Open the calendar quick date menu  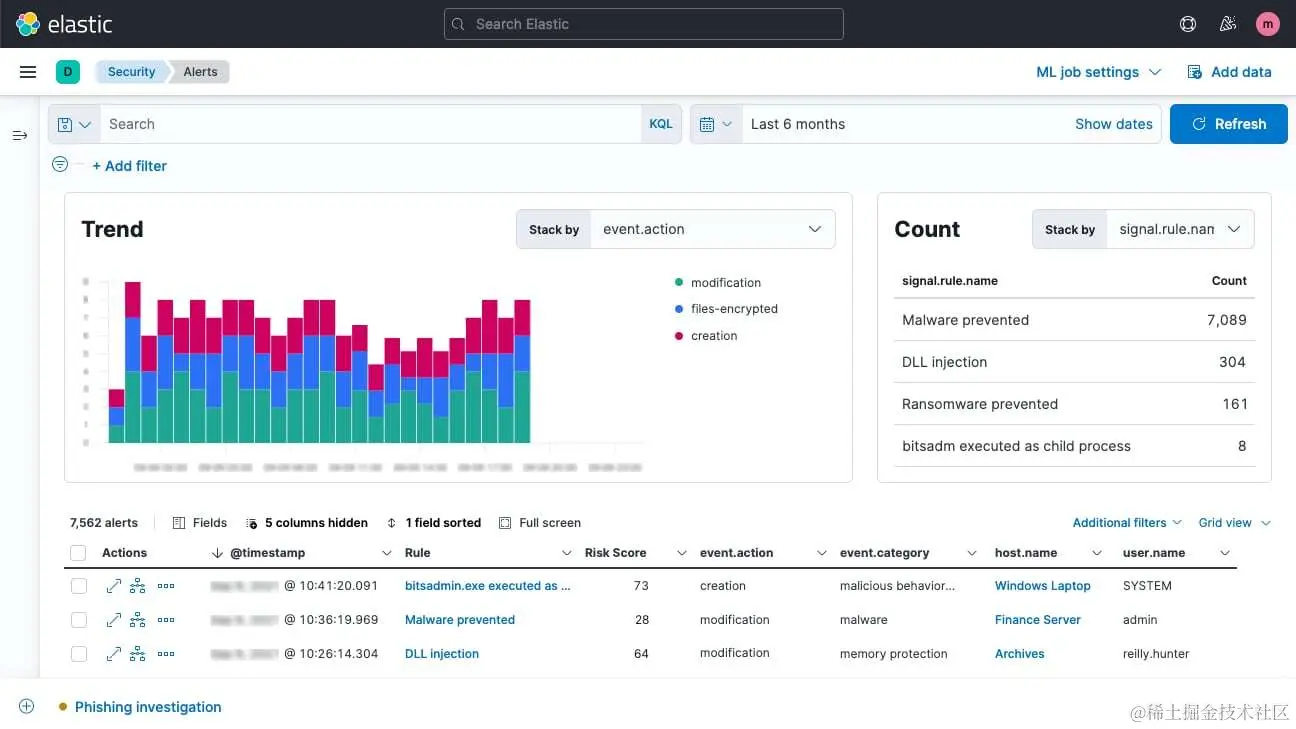pos(716,124)
